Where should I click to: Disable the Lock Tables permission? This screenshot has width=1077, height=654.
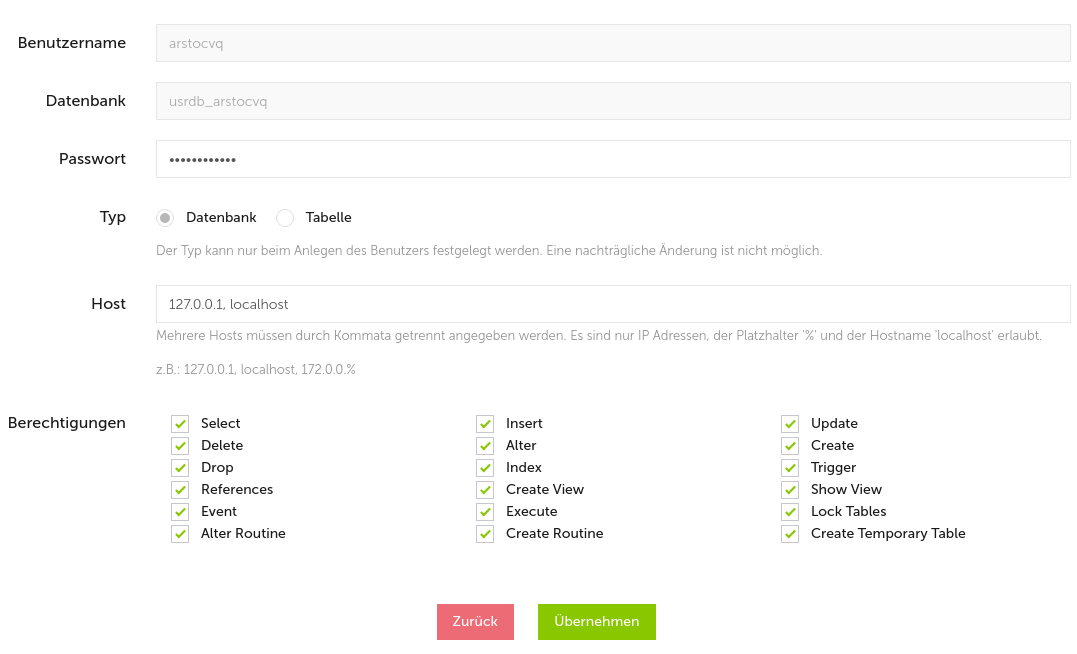790,512
